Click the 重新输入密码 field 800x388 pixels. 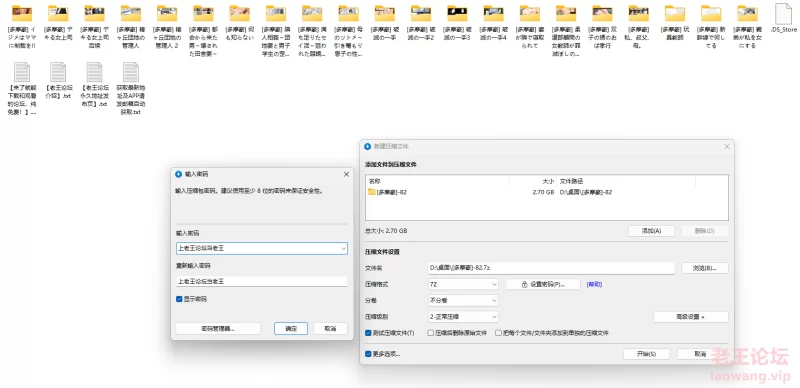pyautogui.click(x=262, y=281)
